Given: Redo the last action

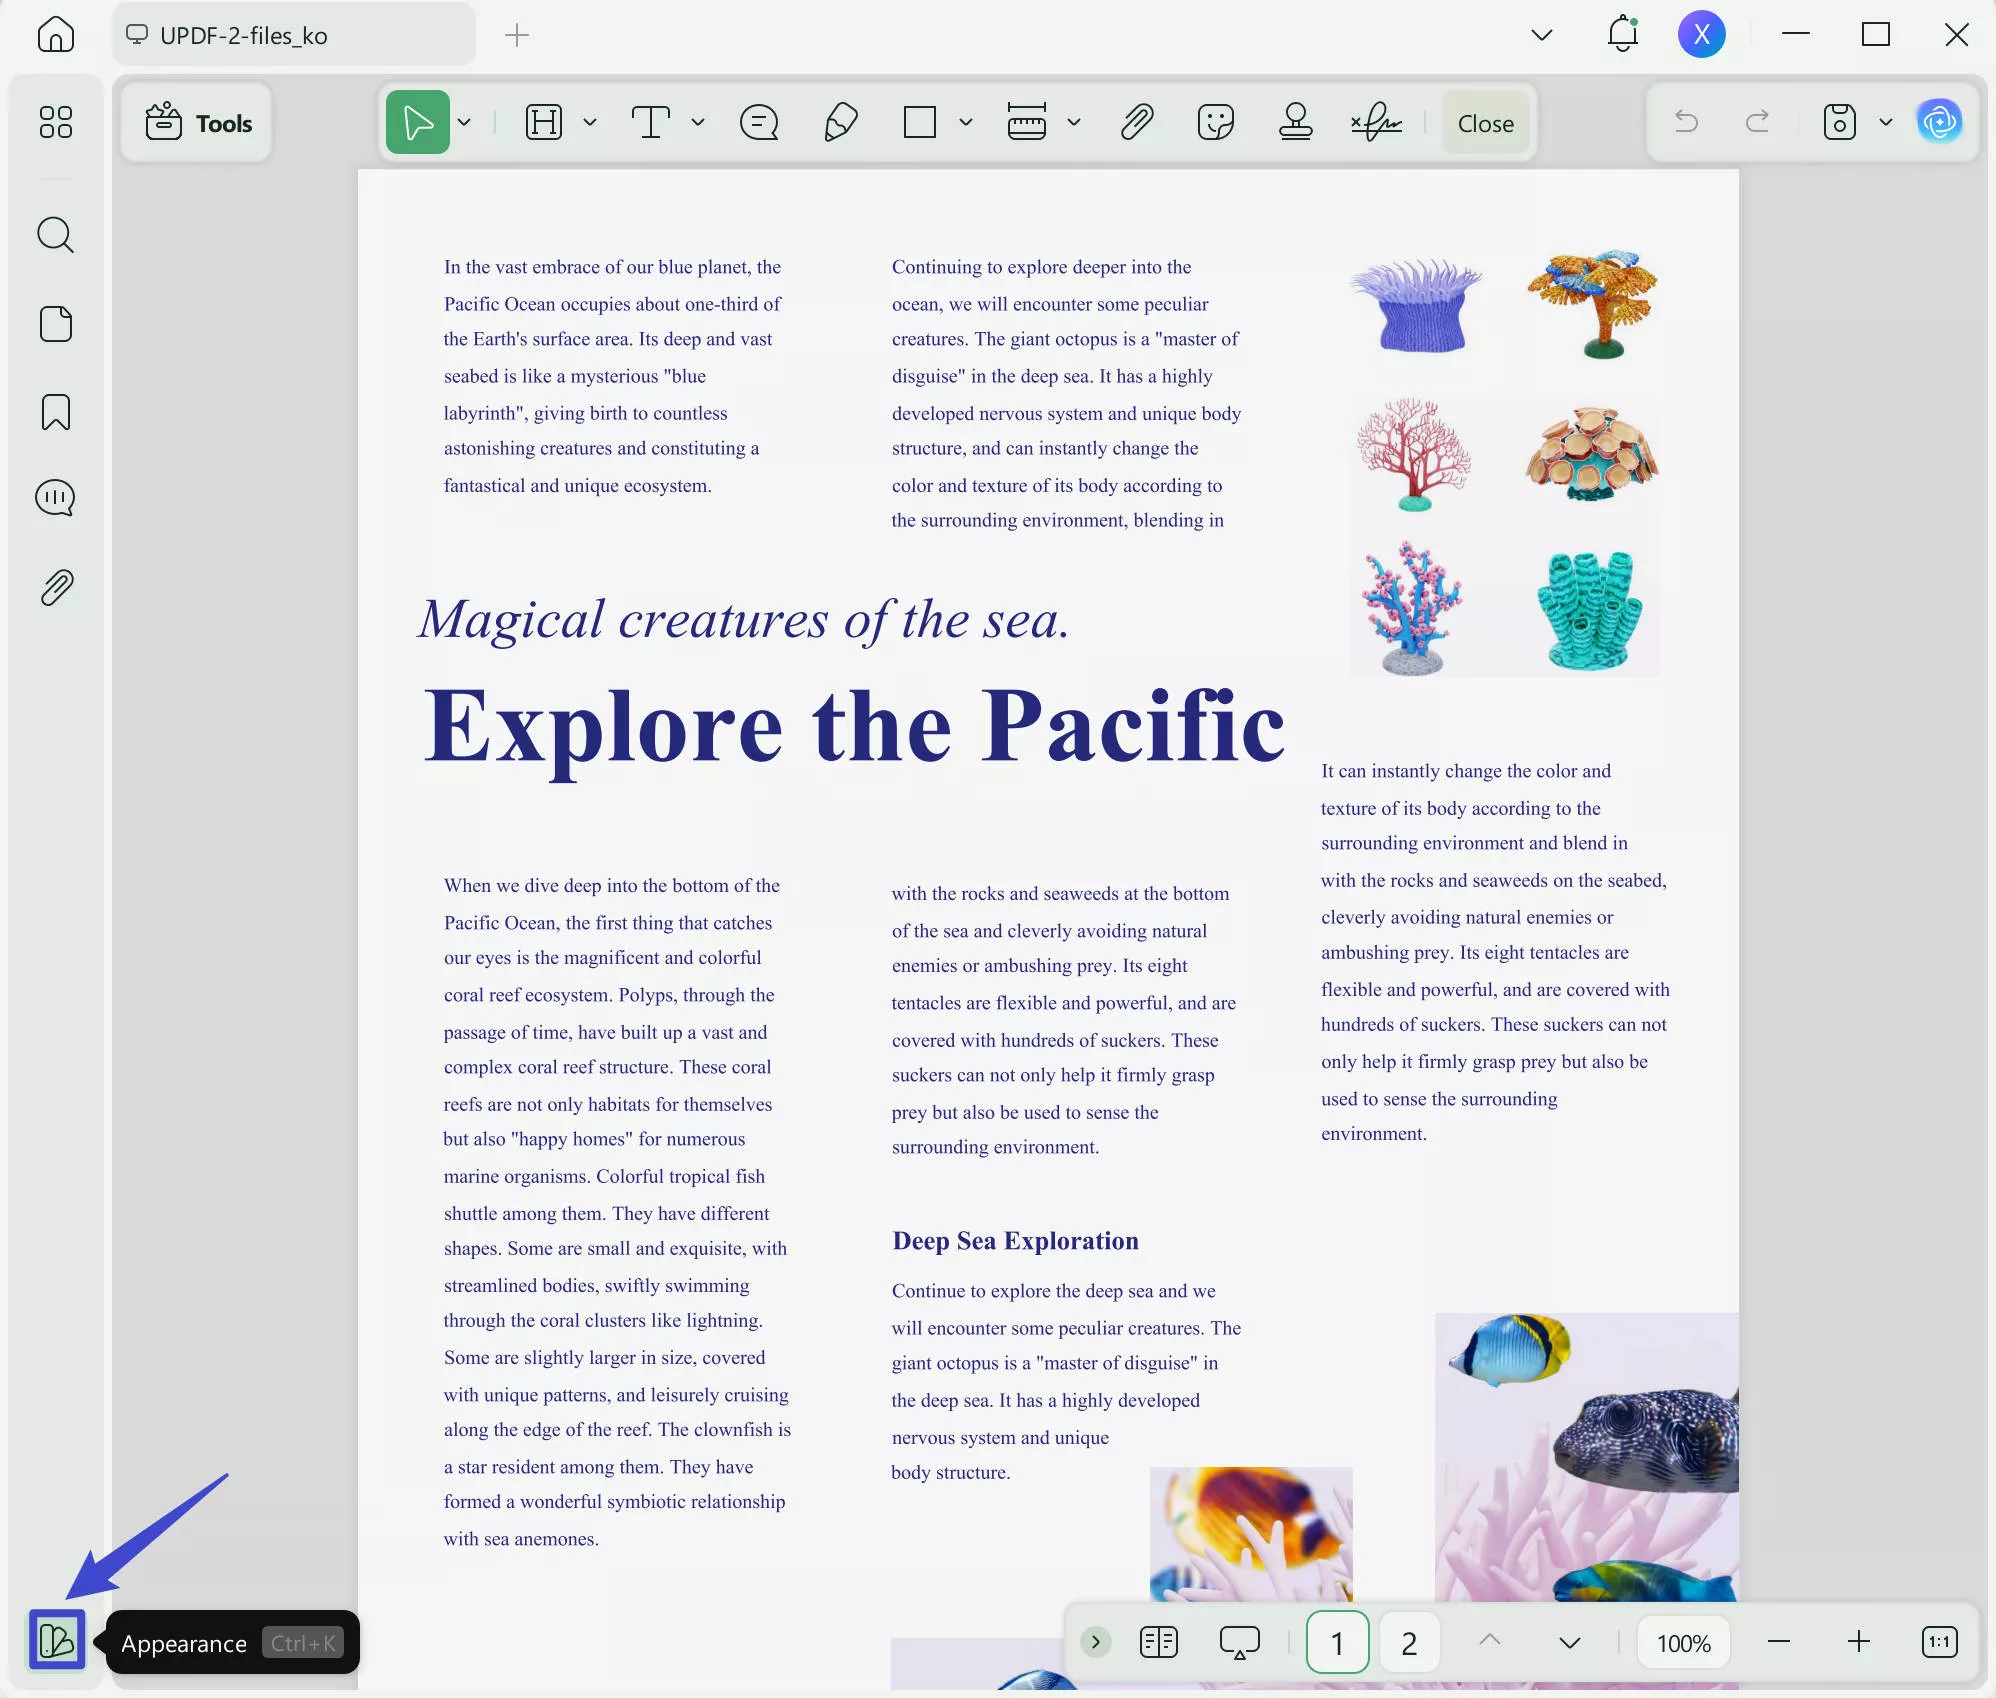Looking at the screenshot, I should [1757, 122].
